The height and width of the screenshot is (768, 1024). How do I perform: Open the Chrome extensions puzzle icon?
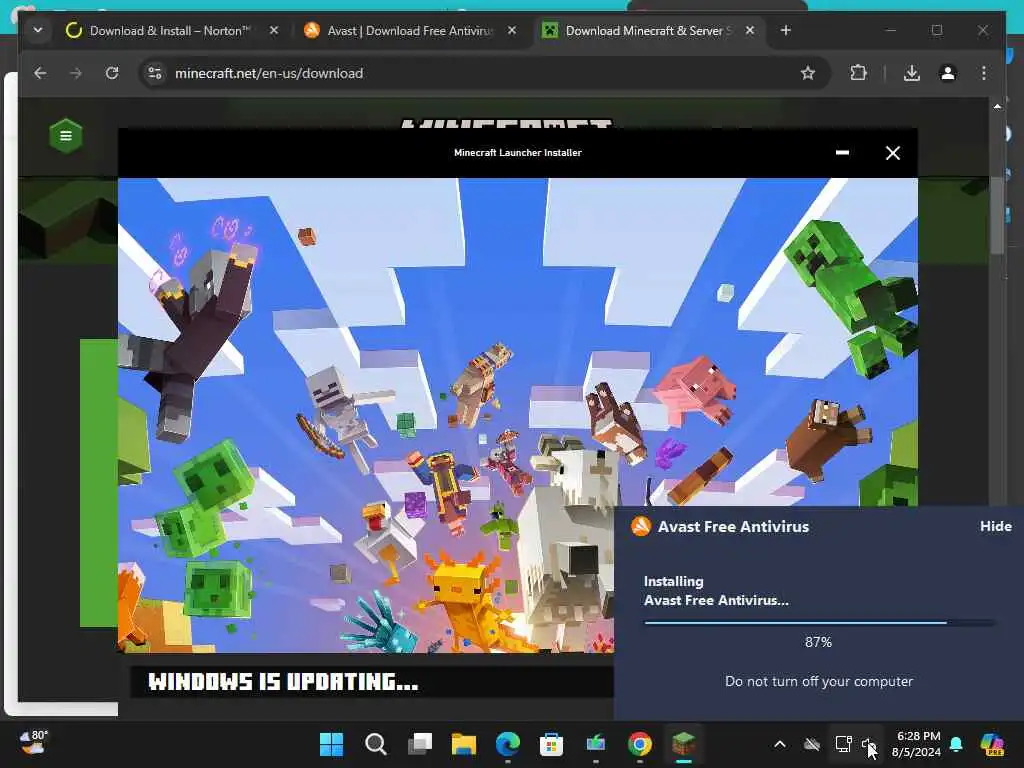[858, 73]
